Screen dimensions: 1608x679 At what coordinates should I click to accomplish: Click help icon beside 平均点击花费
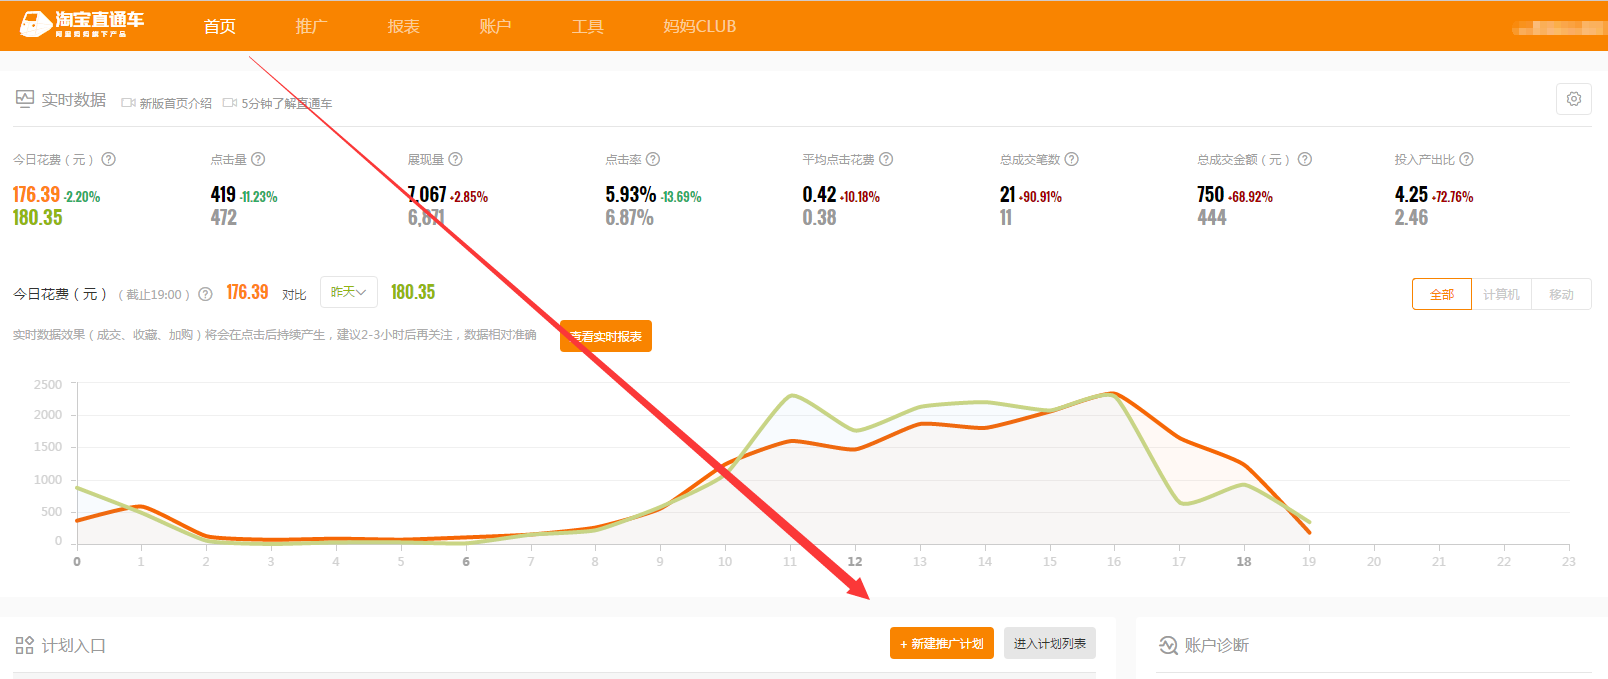coord(886,159)
